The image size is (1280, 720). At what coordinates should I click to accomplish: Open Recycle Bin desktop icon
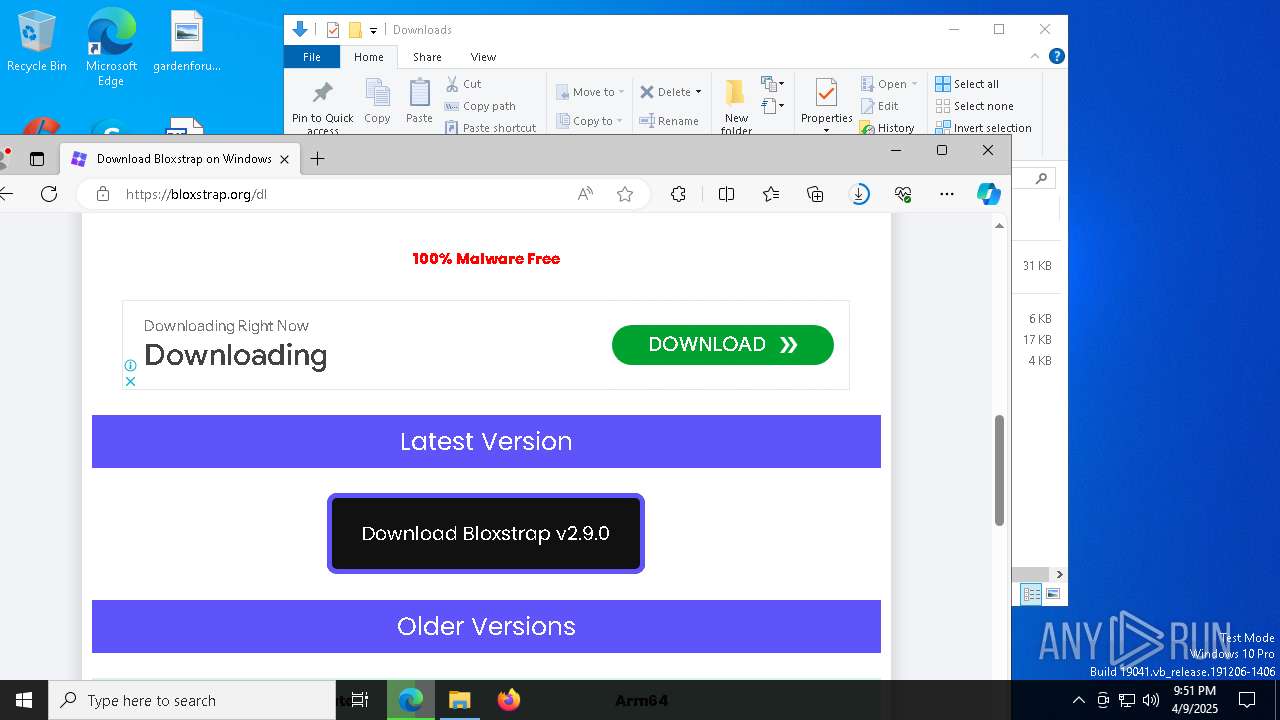pos(36,41)
